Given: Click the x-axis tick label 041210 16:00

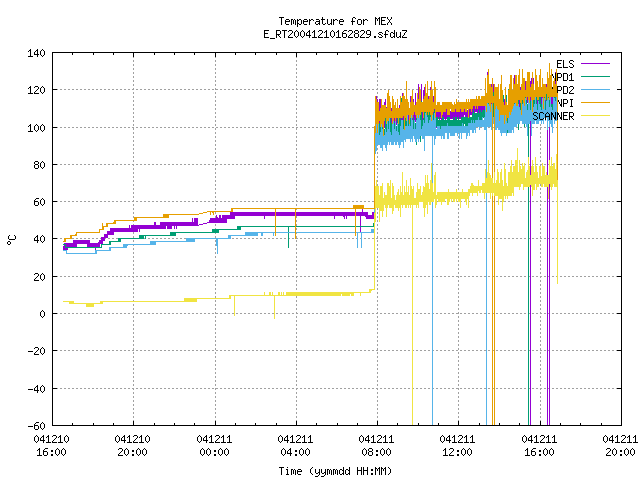Looking at the screenshot, I should click(51, 446).
